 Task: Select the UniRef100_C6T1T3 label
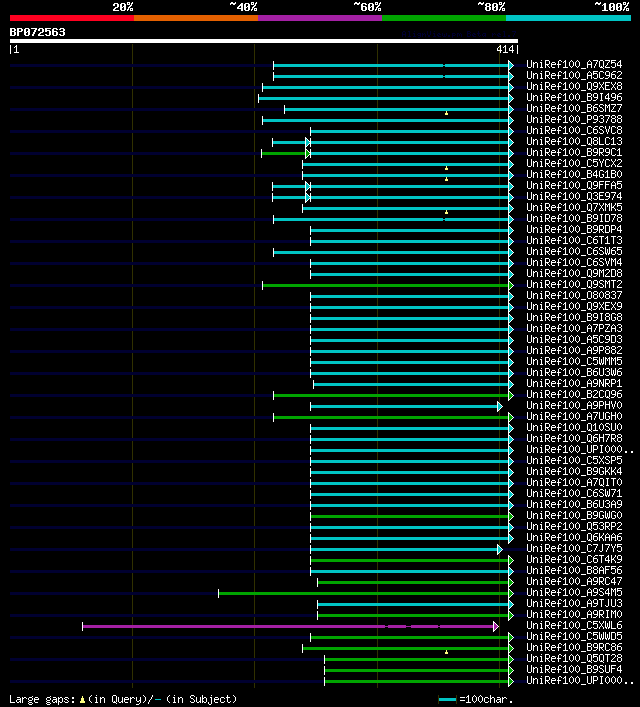click(x=574, y=240)
